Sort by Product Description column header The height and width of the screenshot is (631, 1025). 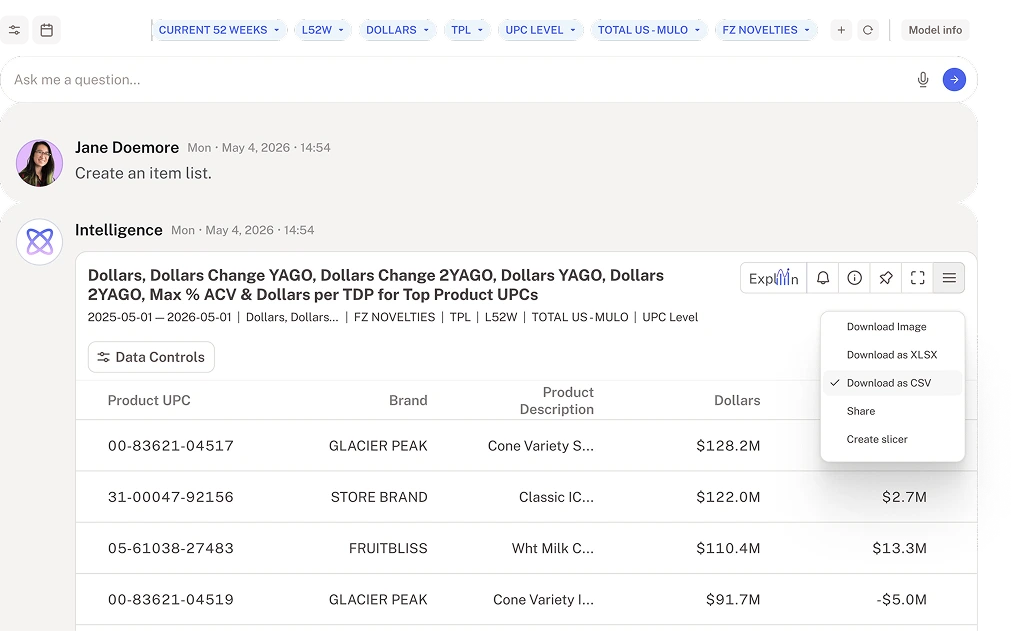[556, 401]
